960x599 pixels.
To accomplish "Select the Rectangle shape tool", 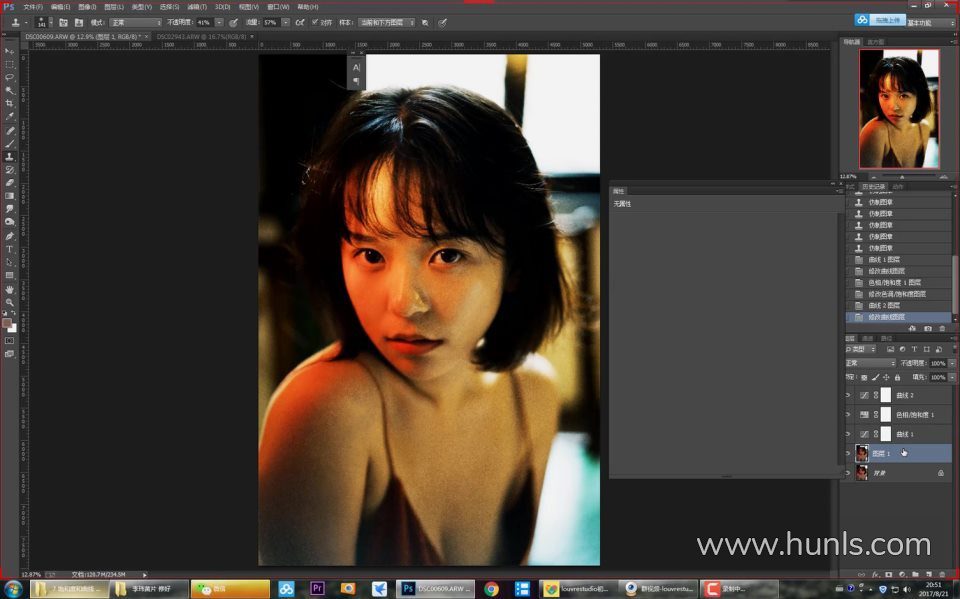I will pyautogui.click(x=9, y=276).
